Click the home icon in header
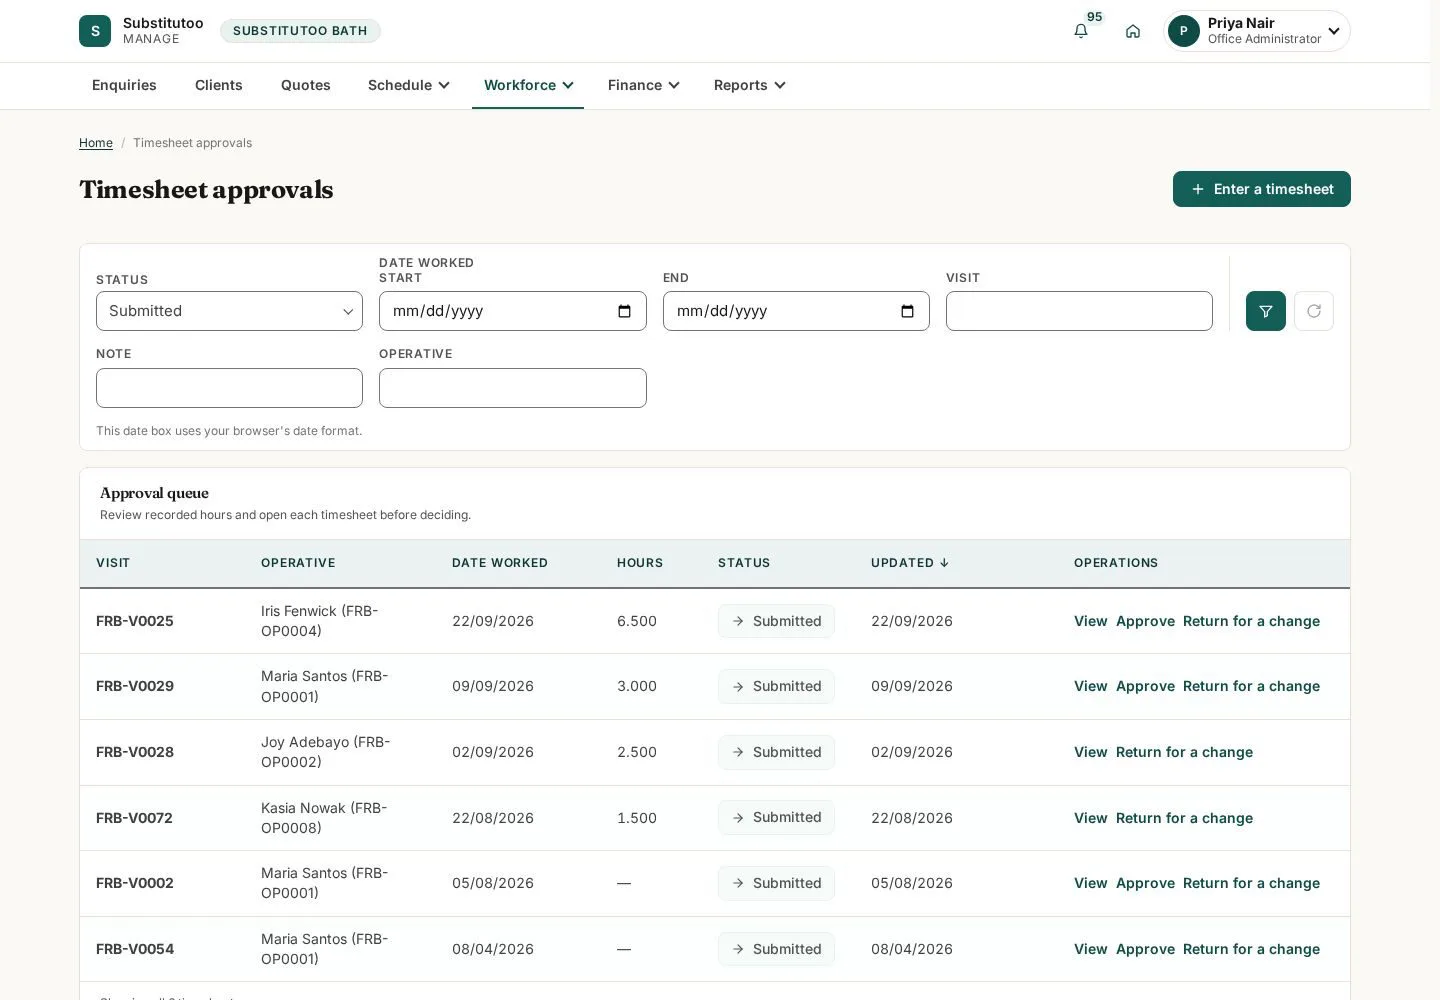 point(1133,31)
